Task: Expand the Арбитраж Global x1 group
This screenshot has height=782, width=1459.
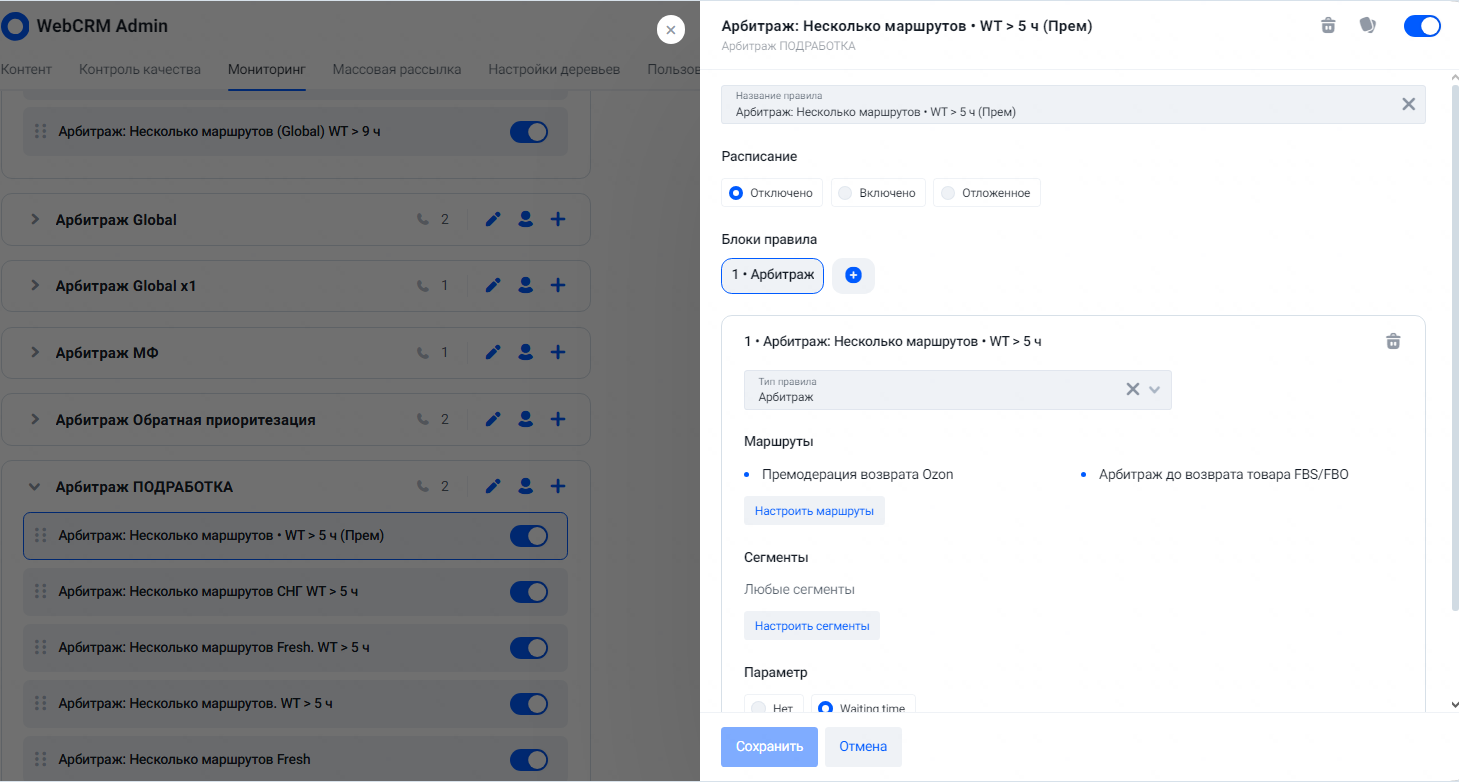Action: [35, 286]
